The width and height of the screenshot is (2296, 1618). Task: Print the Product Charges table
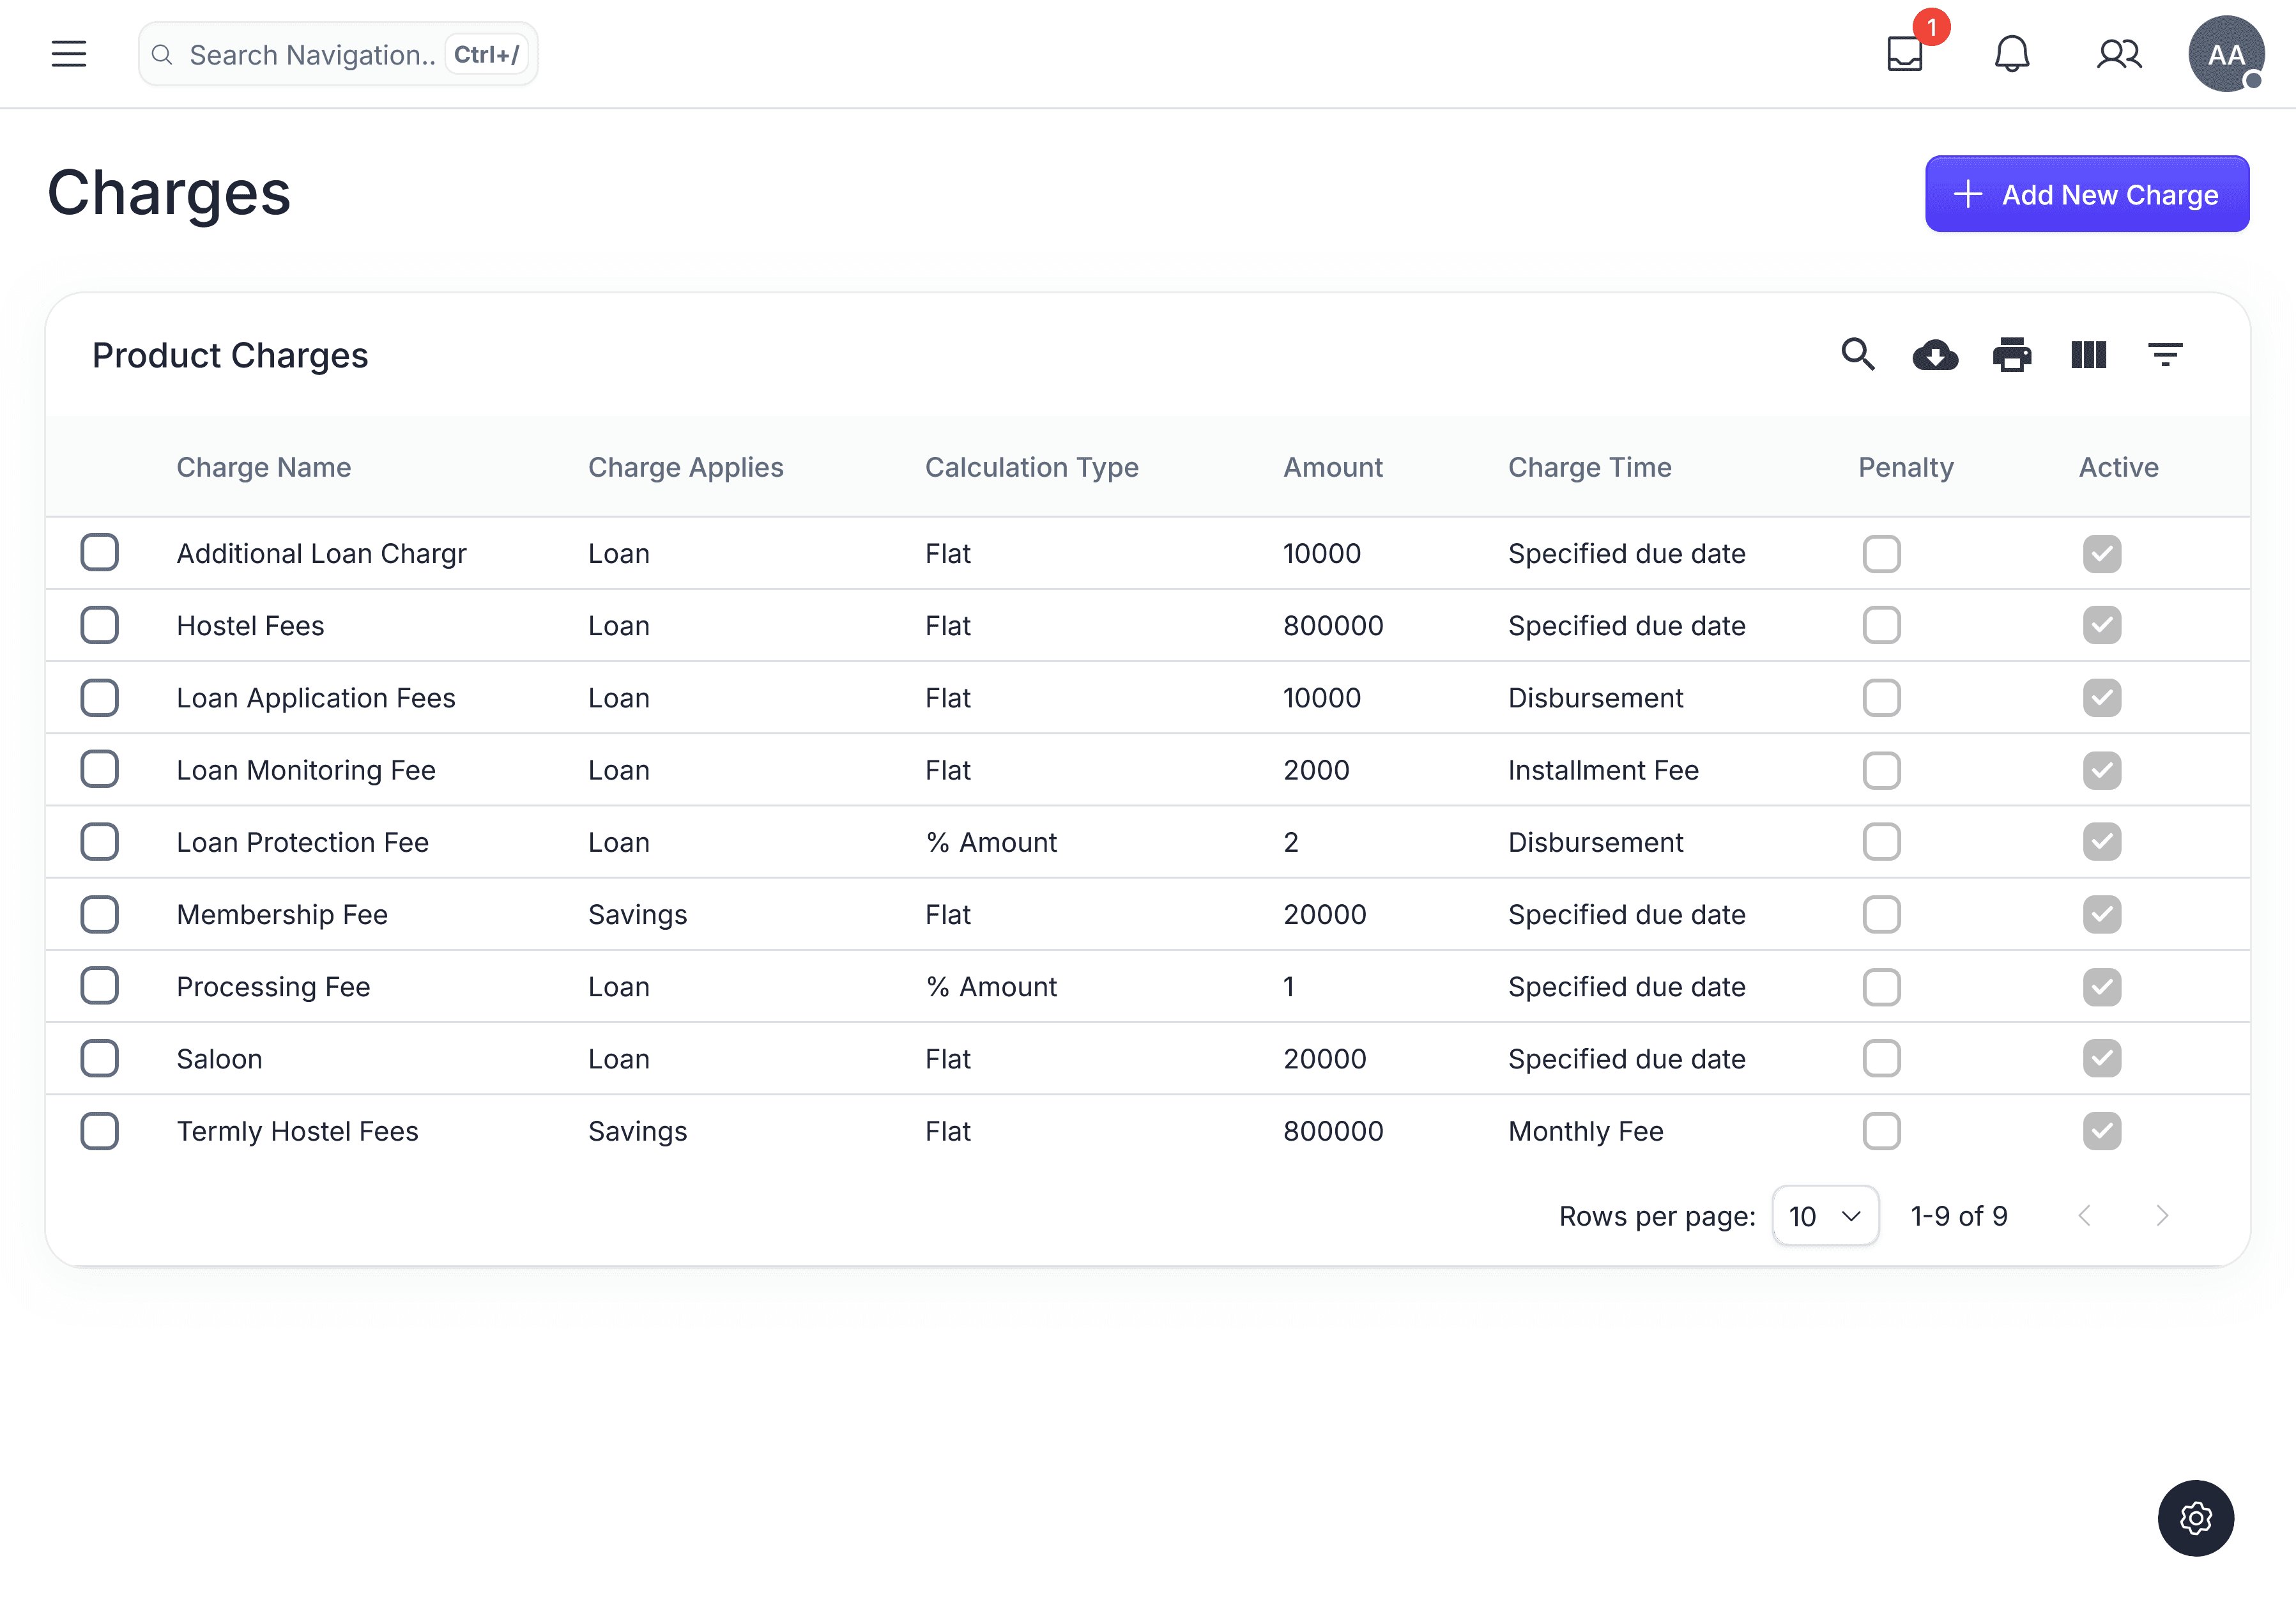tap(2012, 355)
